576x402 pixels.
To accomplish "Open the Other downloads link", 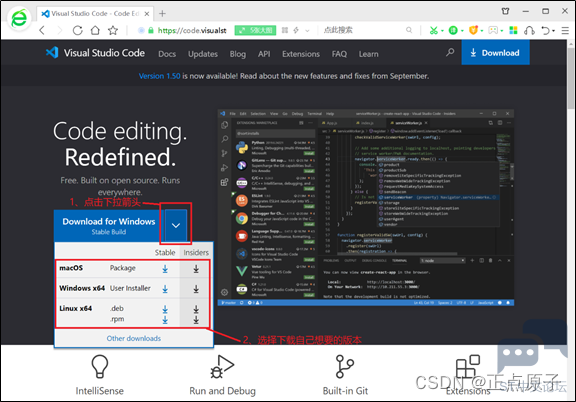I will click(x=134, y=338).
